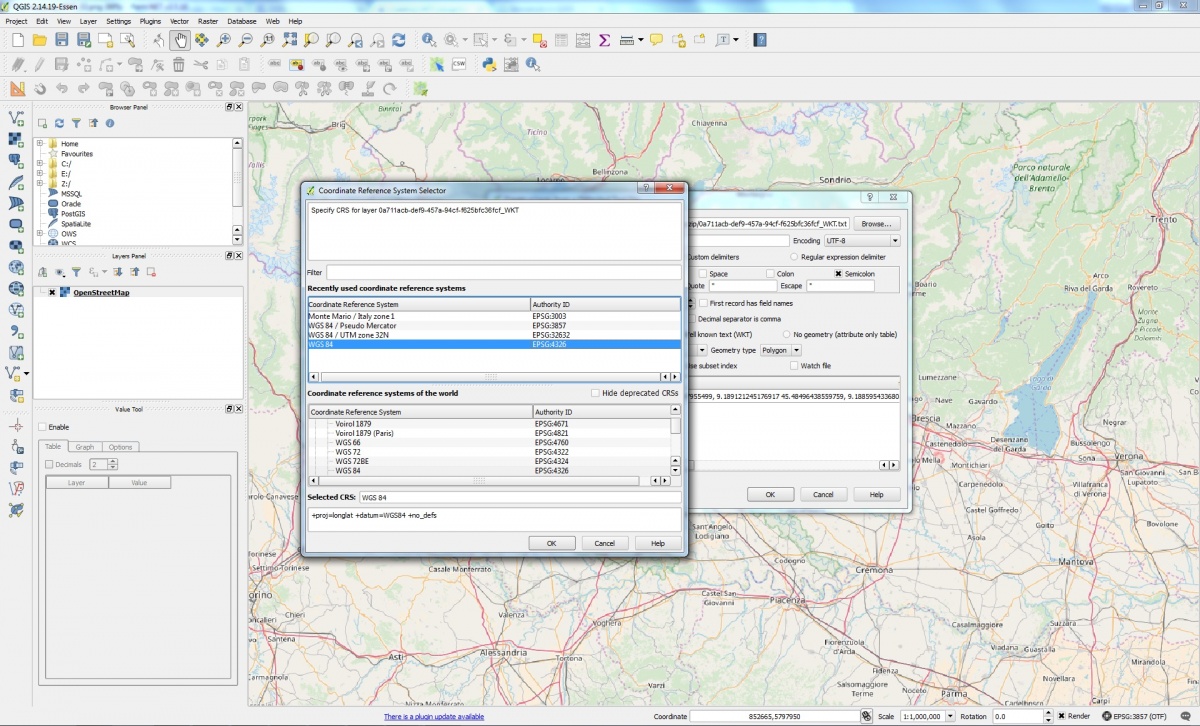Expand the OWS node in browser
The image size is (1200, 726).
click(41, 234)
